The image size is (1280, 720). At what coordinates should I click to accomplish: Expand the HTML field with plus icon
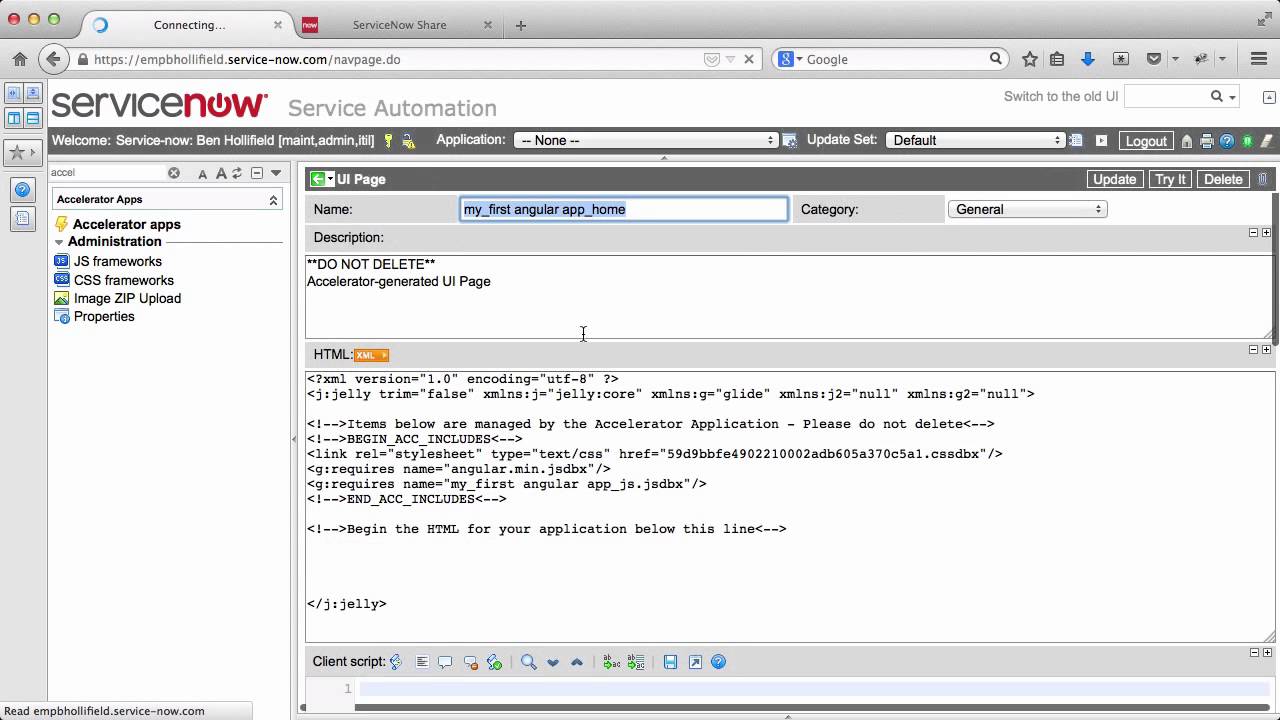point(1266,350)
